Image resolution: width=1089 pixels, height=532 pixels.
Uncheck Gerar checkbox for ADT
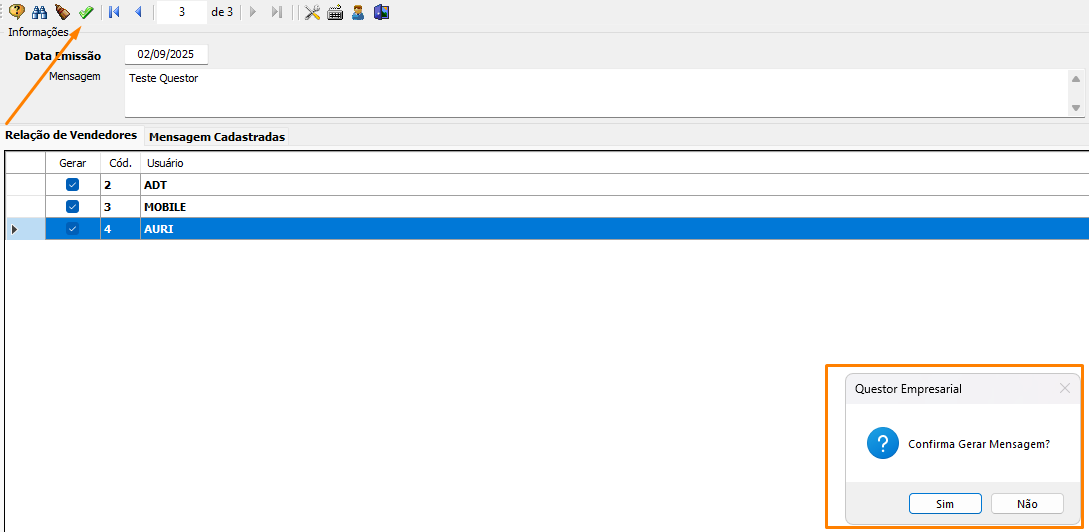(x=72, y=185)
